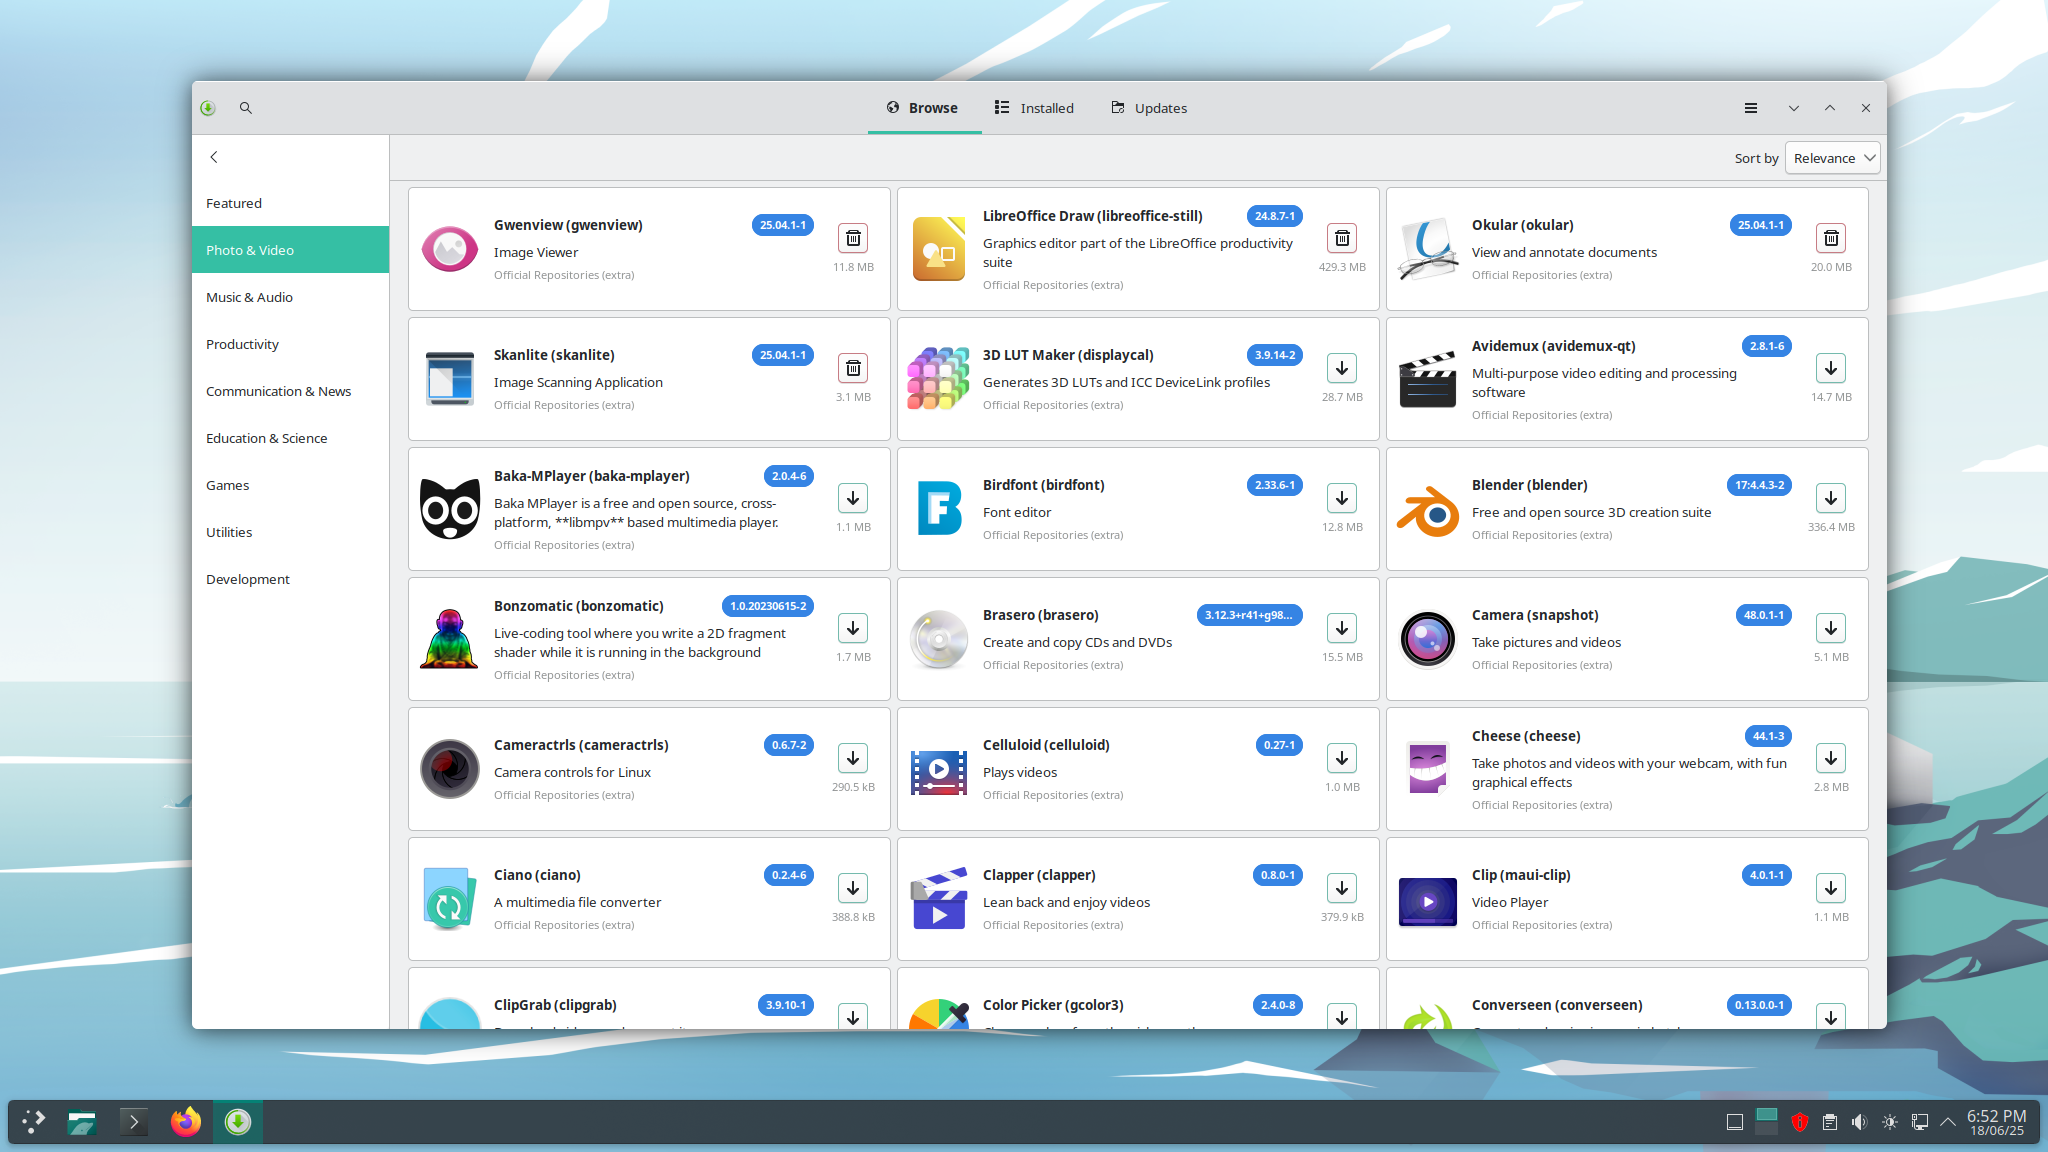
Task: Remove Skanlite using trash icon
Action: click(x=853, y=368)
